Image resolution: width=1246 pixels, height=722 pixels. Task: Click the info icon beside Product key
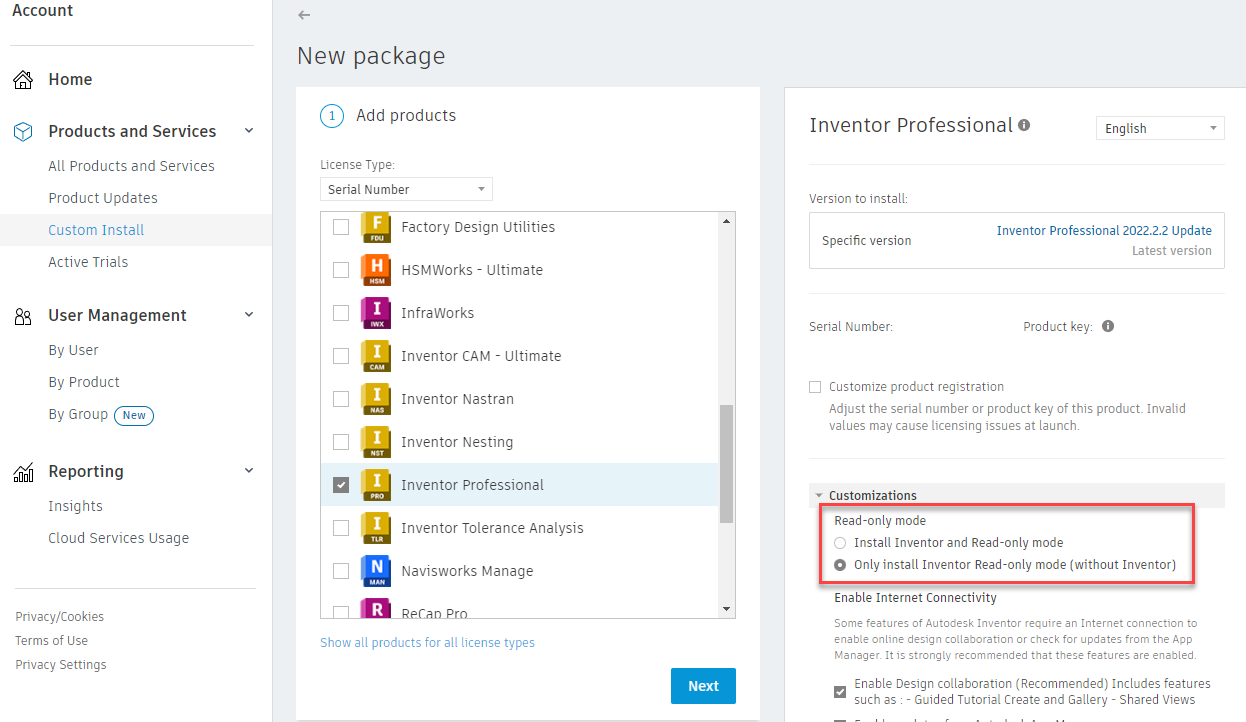click(x=1108, y=327)
